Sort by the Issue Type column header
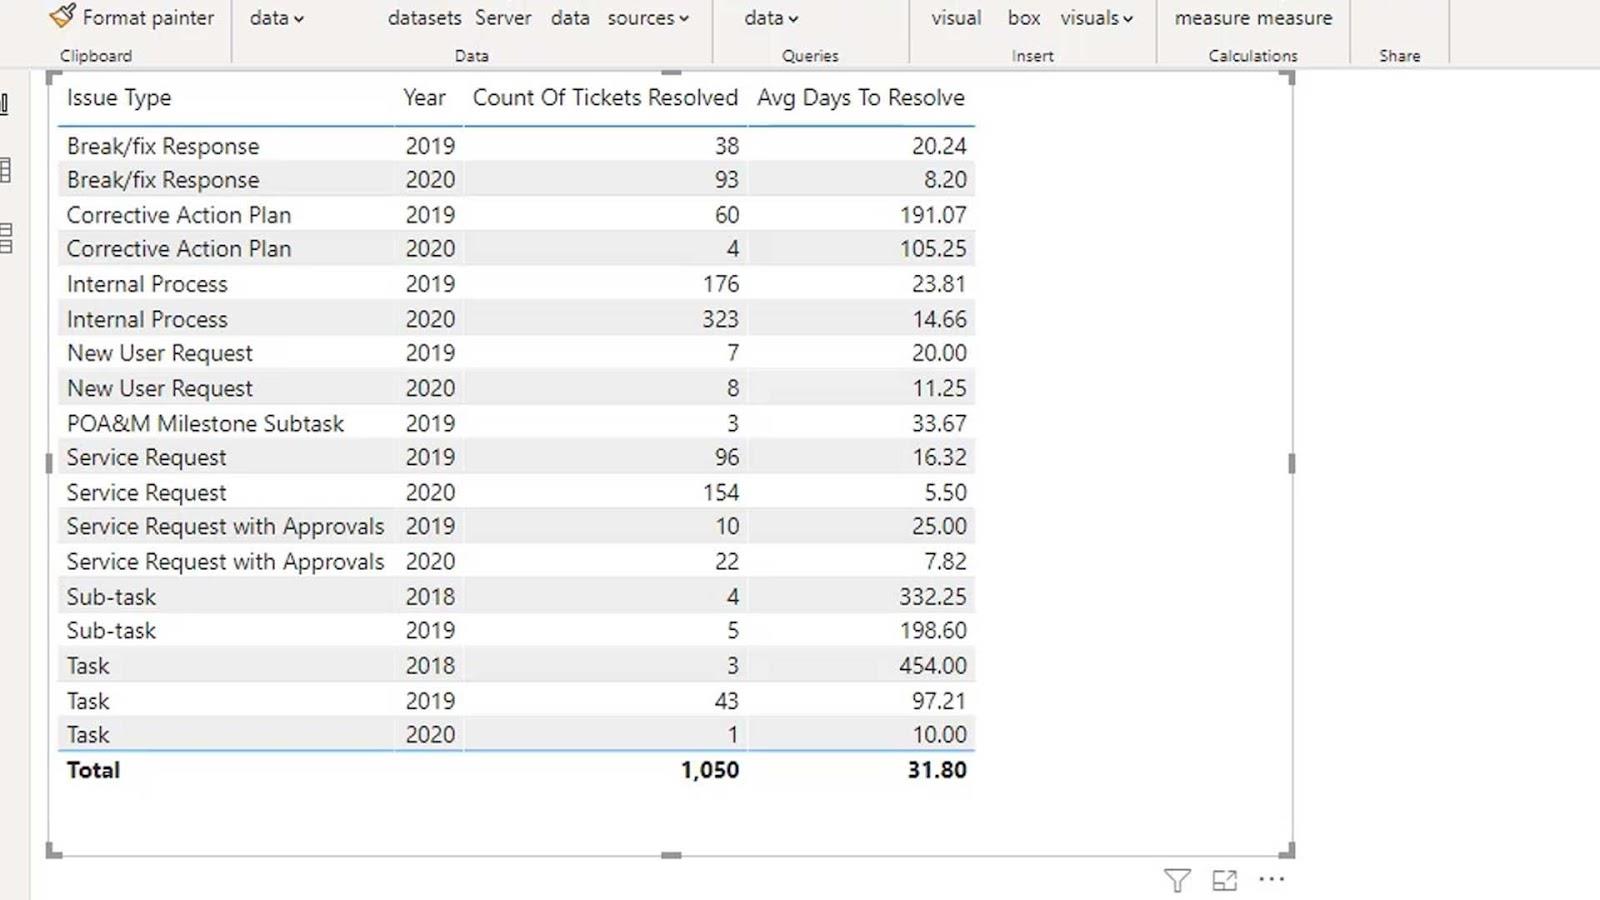Viewport: 1600px width, 900px height. 119,97
